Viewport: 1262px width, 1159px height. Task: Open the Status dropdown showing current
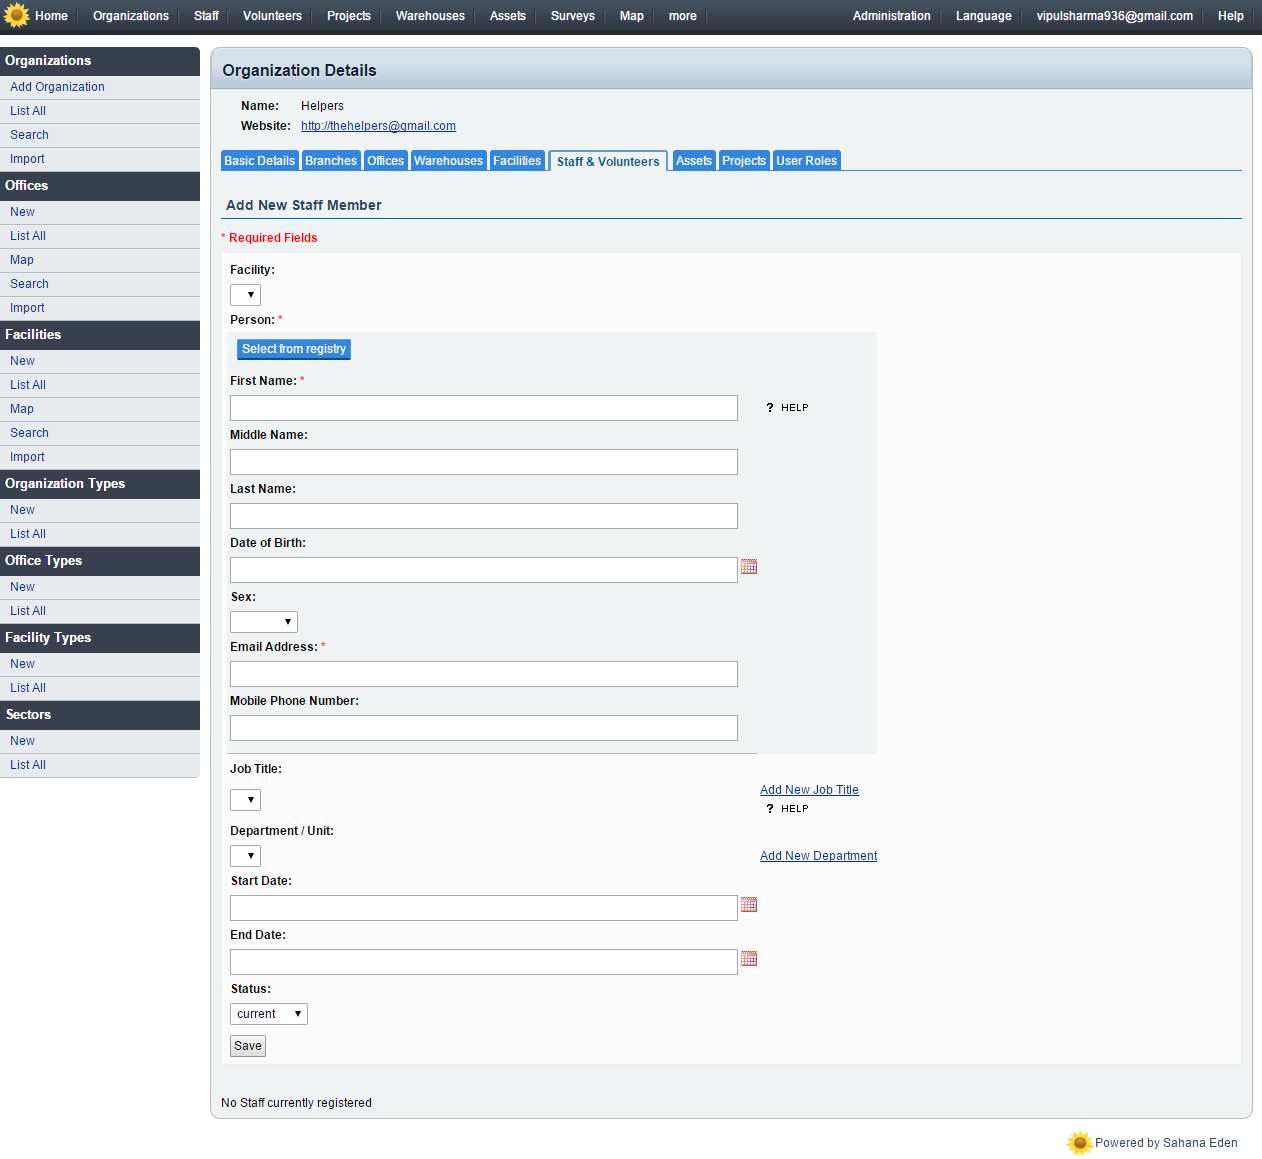tap(269, 1014)
